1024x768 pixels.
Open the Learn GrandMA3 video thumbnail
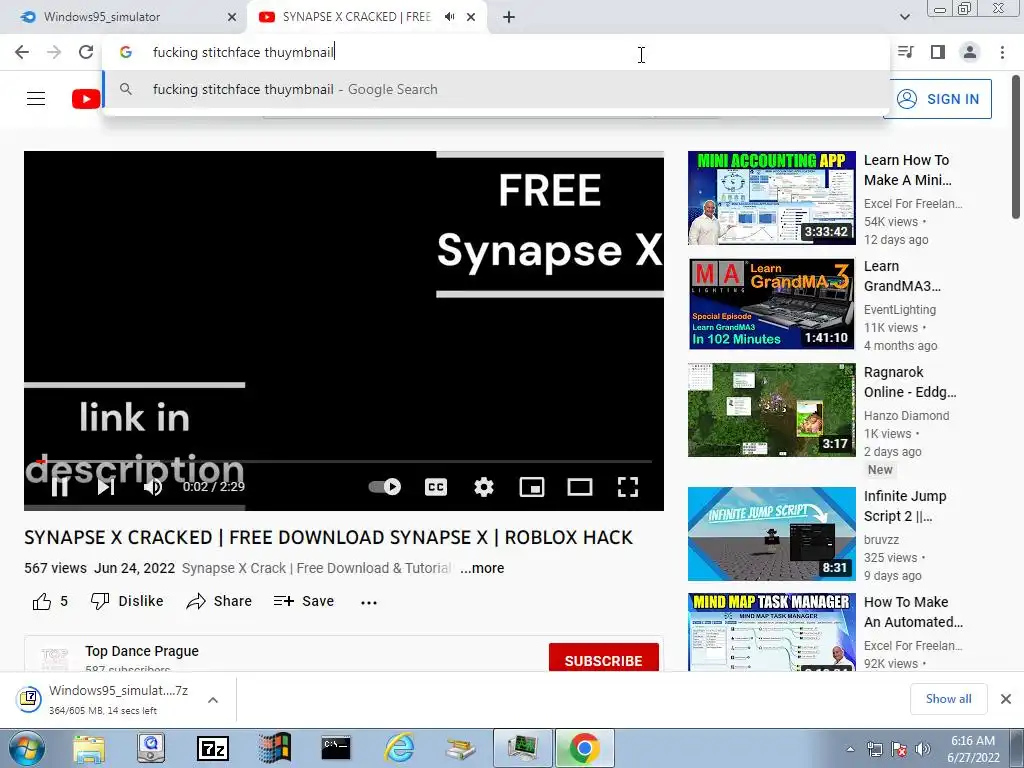[771, 304]
